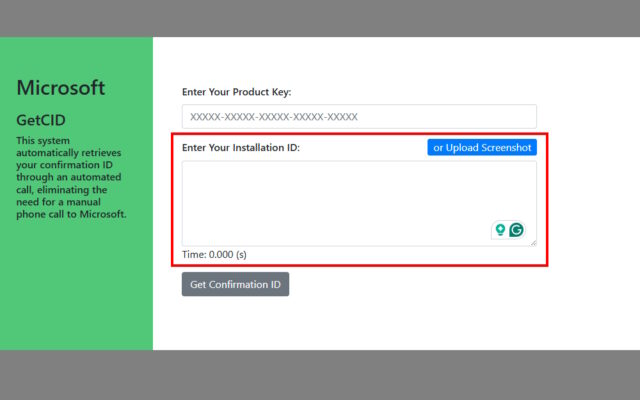Select the GetCID title text
Screen dimensions: 640x400
[x=41, y=120]
